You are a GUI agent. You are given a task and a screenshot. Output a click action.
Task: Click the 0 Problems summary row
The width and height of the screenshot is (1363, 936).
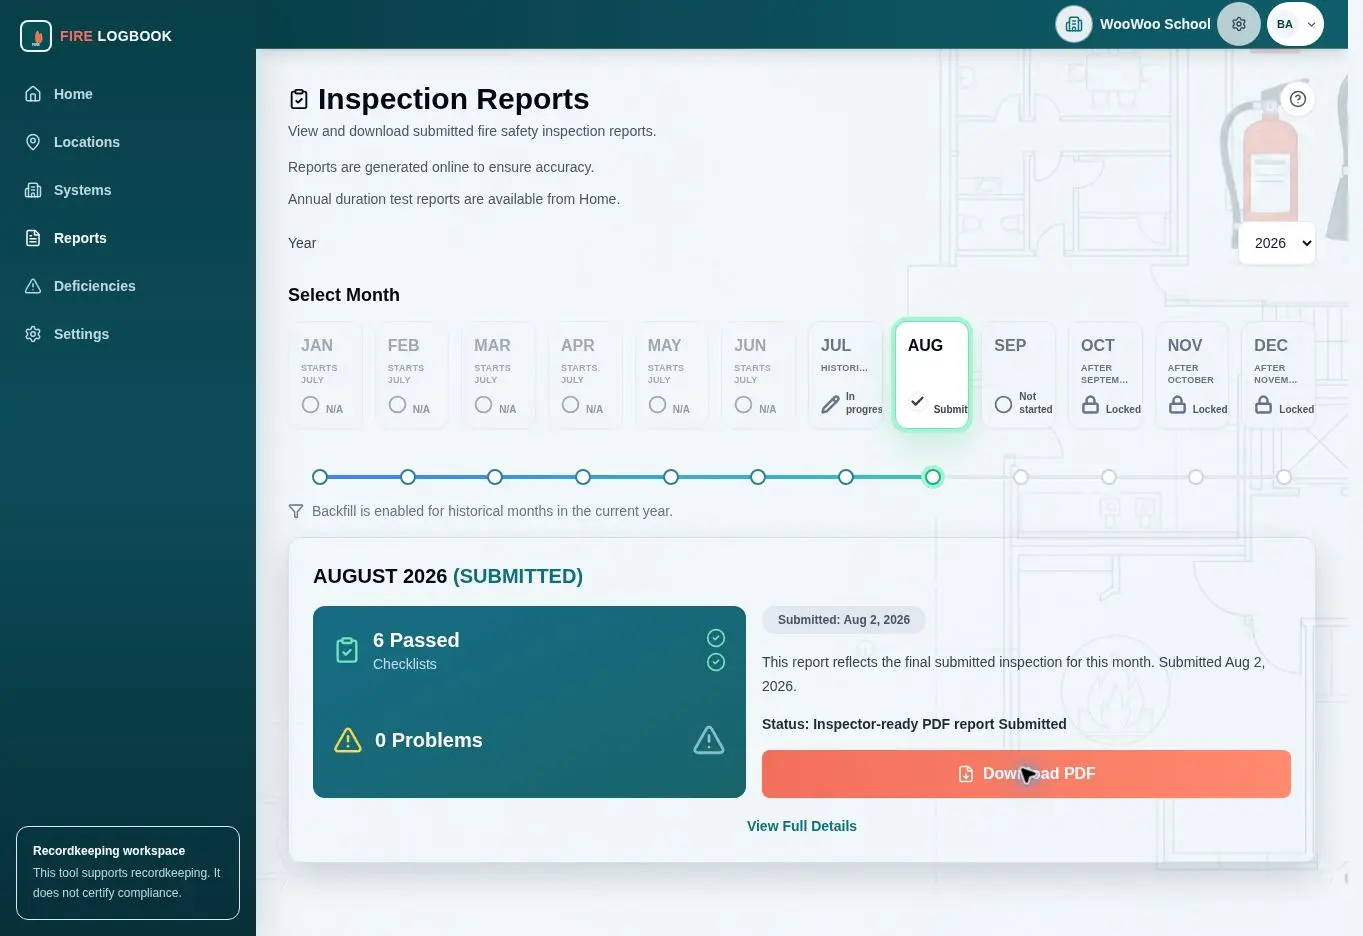(529, 740)
